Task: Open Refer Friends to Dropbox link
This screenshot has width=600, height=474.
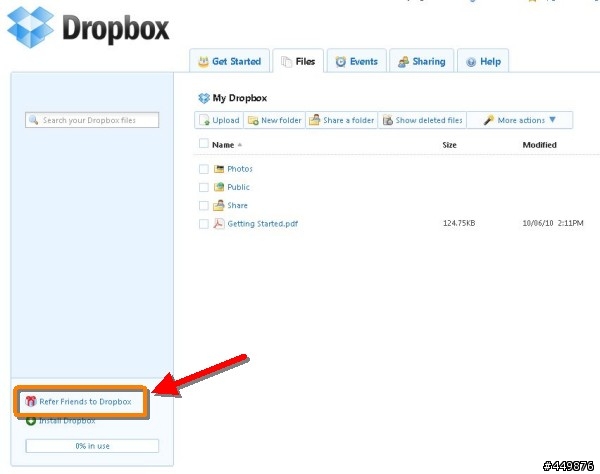Action: coord(85,402)
